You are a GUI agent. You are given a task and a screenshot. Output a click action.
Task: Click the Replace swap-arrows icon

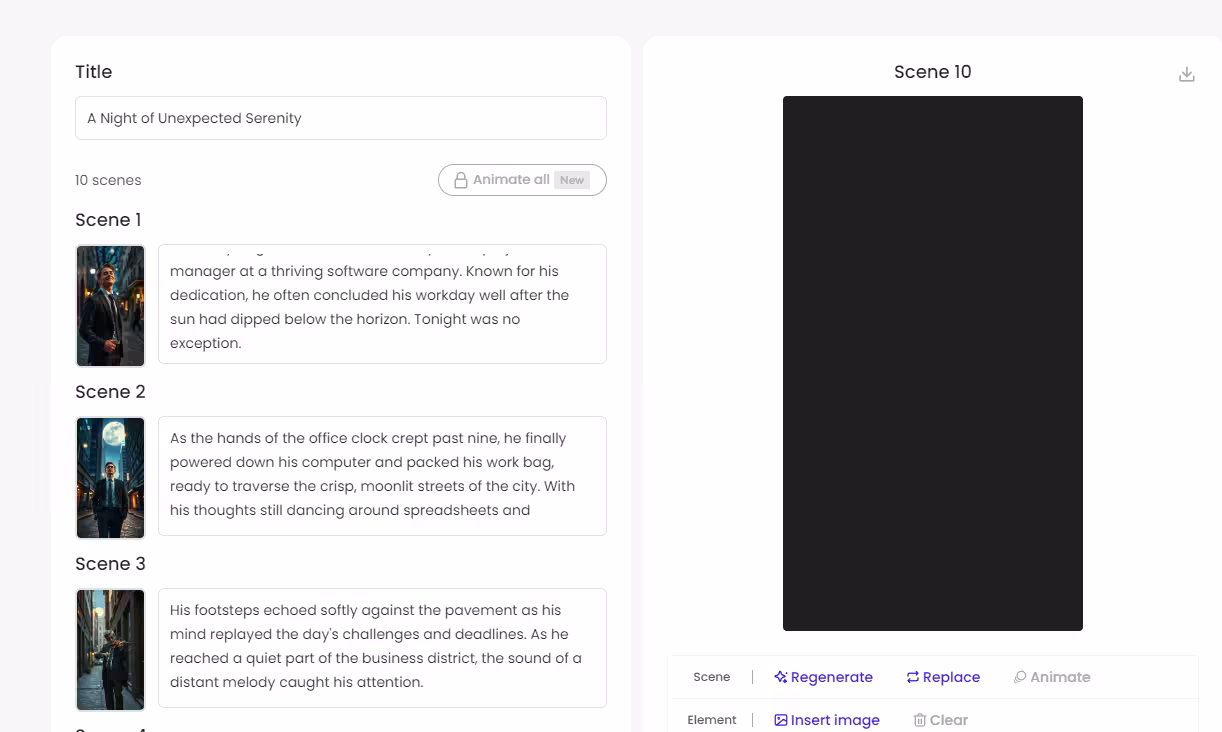coord(912,677)
